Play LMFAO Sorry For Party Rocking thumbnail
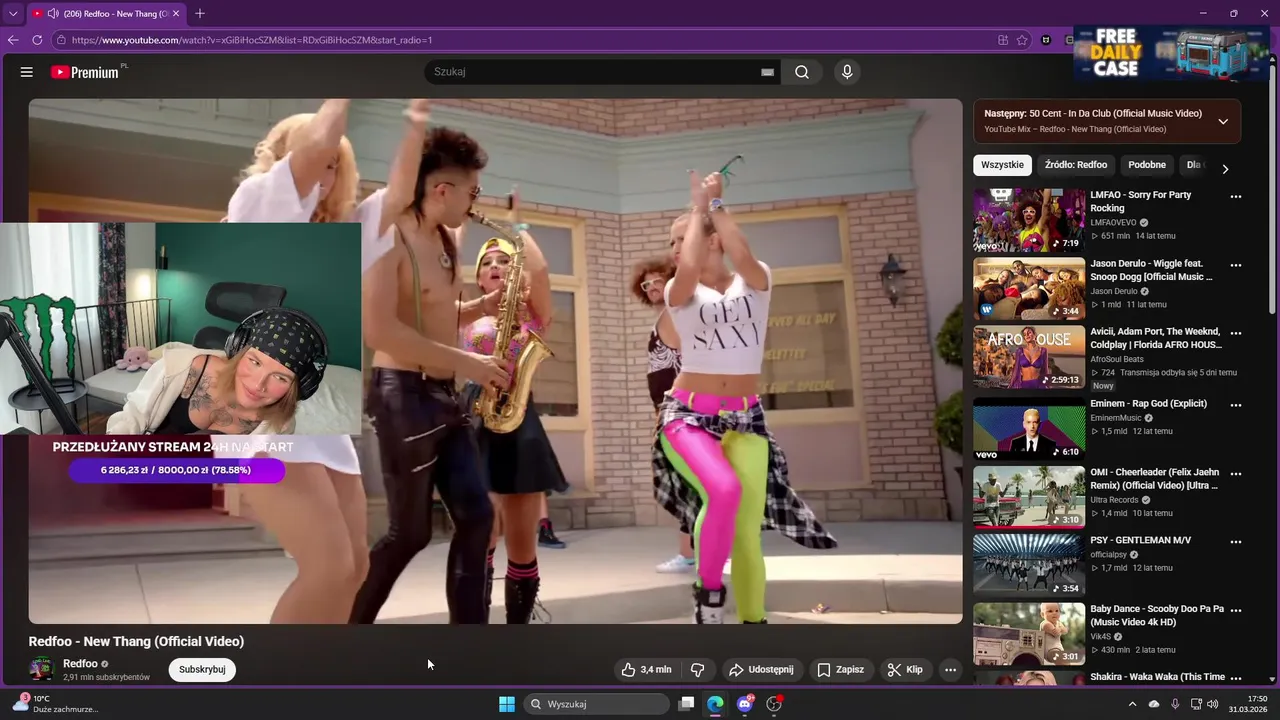The height and width of the screenshot is (720, 1280). coord(1029,220)
